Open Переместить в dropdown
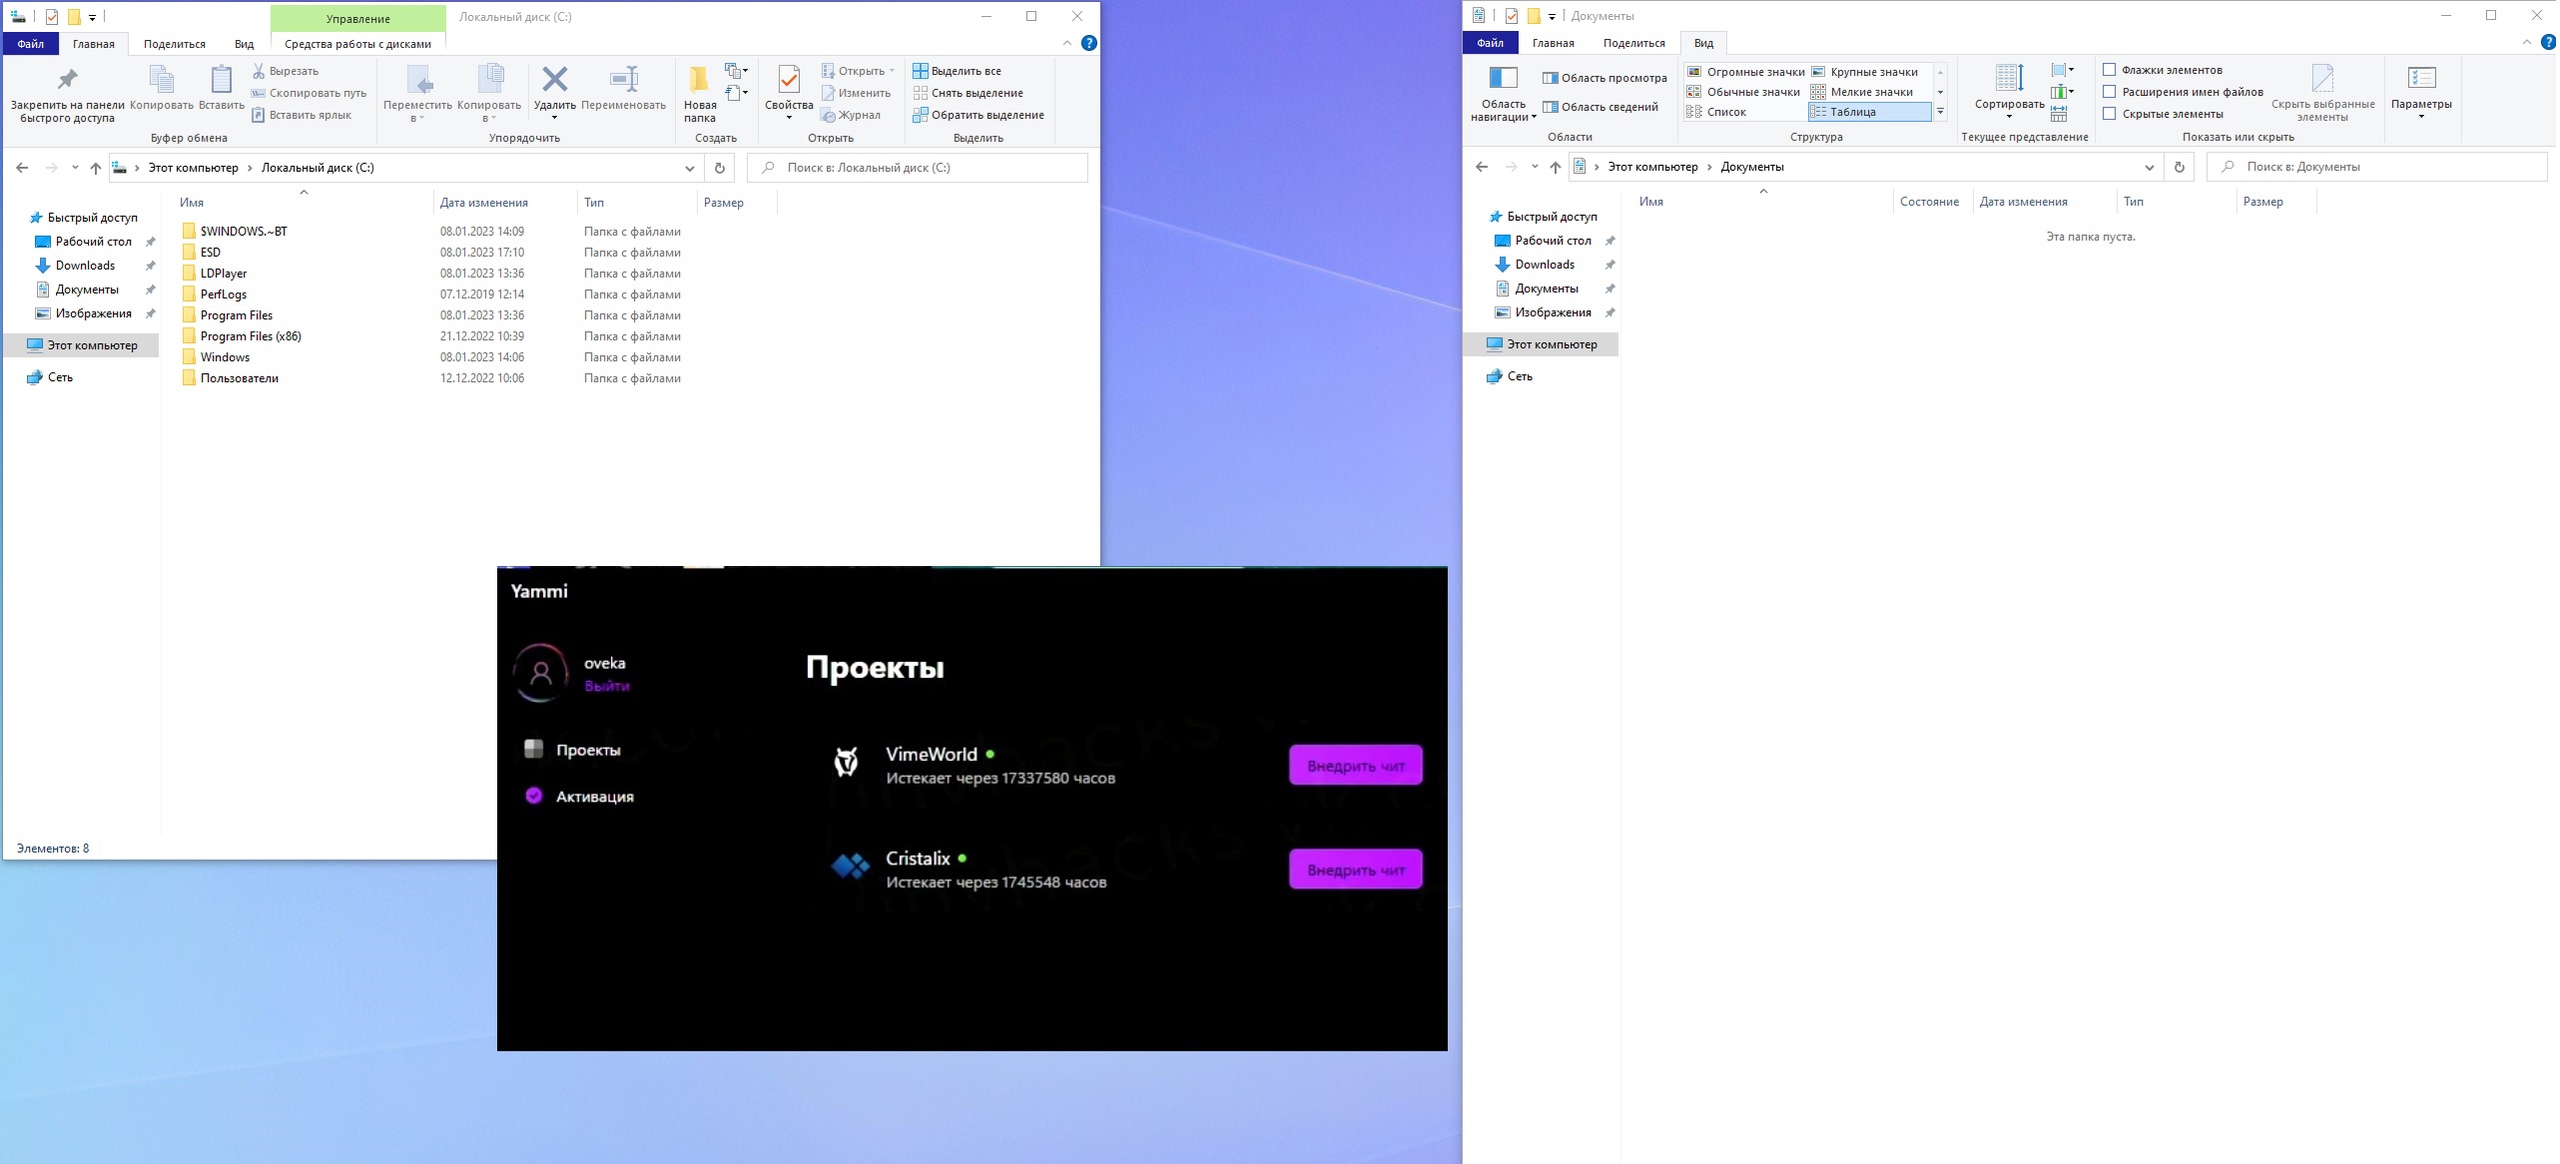The width and height of the screenshot is (2560, 1164). (x=417, y=94)
